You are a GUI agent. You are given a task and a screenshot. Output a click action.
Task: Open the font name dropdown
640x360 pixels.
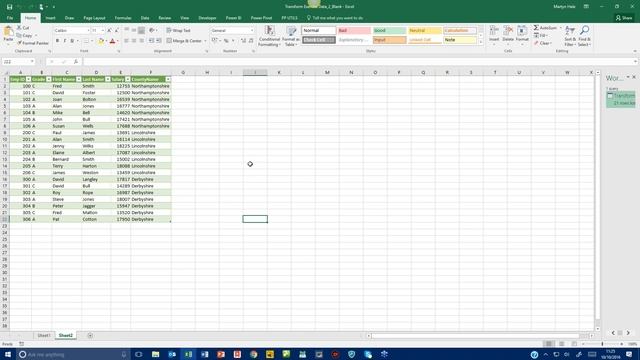88,31
